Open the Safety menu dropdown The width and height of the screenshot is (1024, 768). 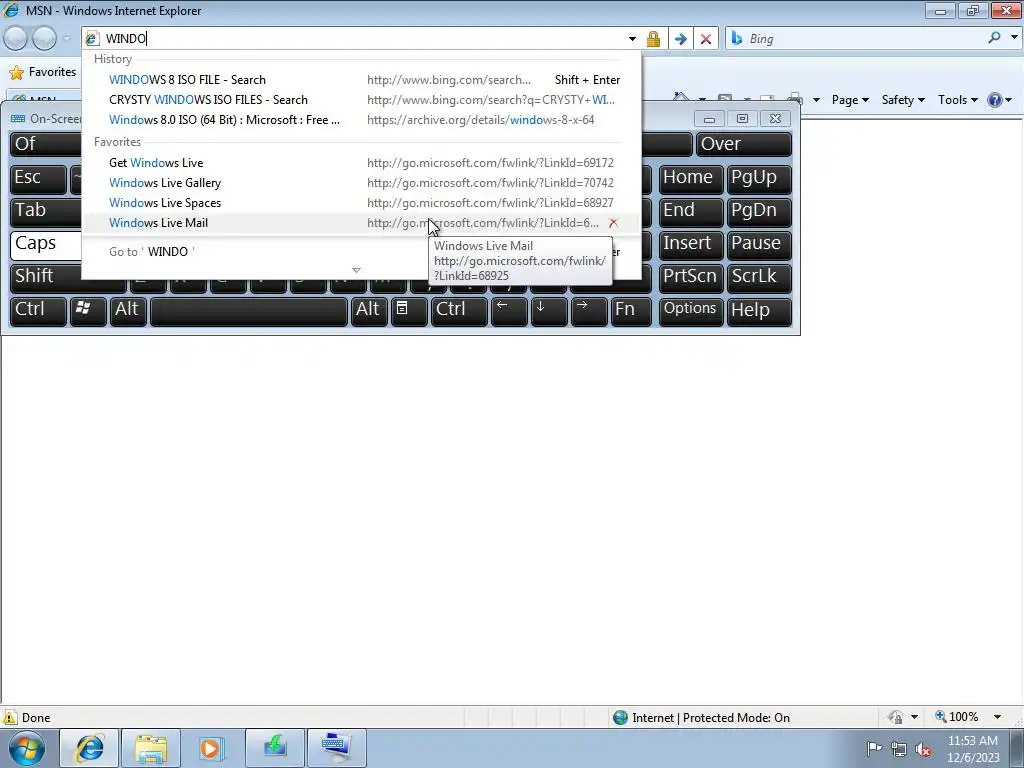(x=903, y=100)
